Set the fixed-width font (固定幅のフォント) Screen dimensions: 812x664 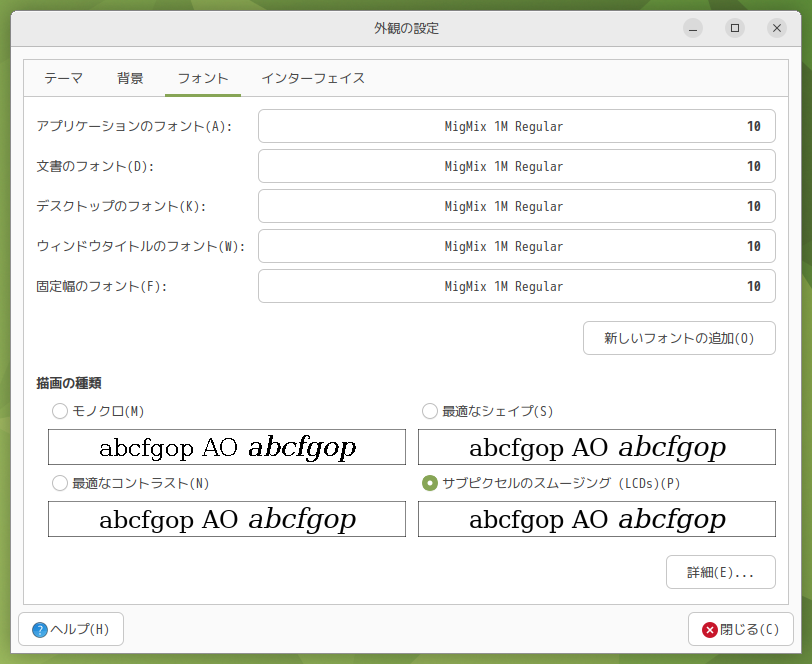(517, 286)
